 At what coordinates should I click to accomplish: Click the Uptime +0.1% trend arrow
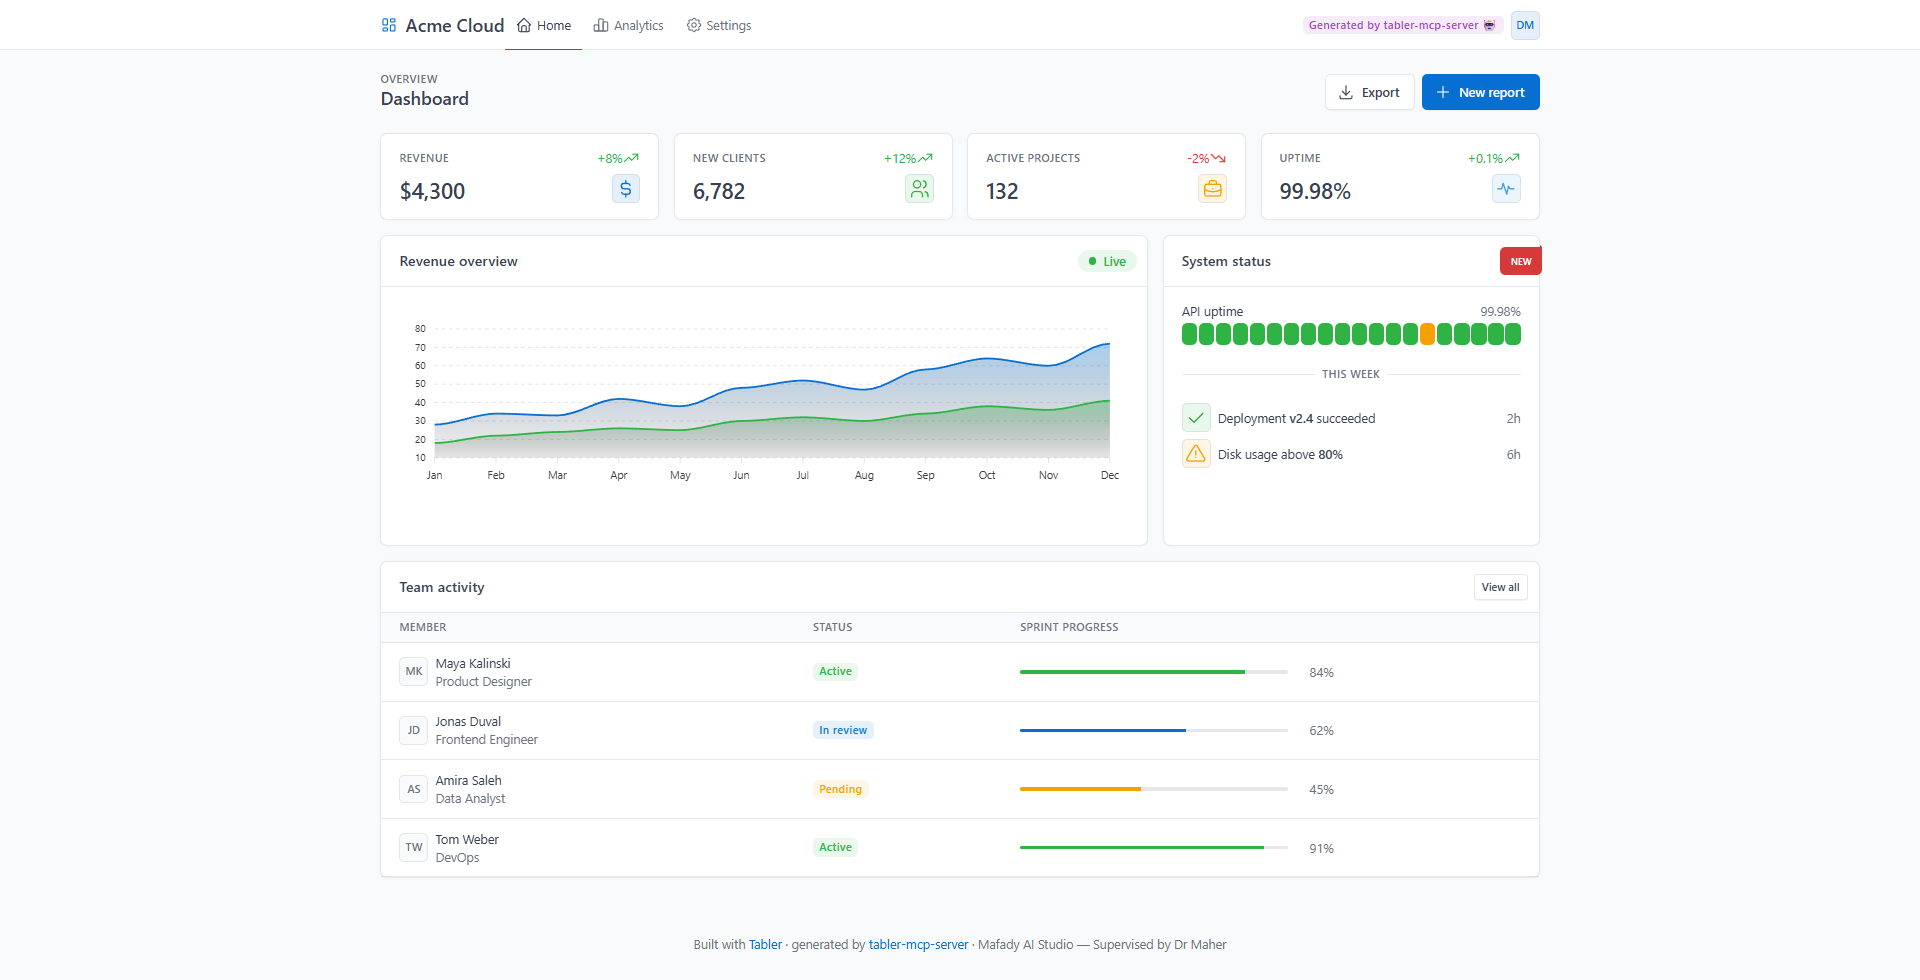point(1513,158)
